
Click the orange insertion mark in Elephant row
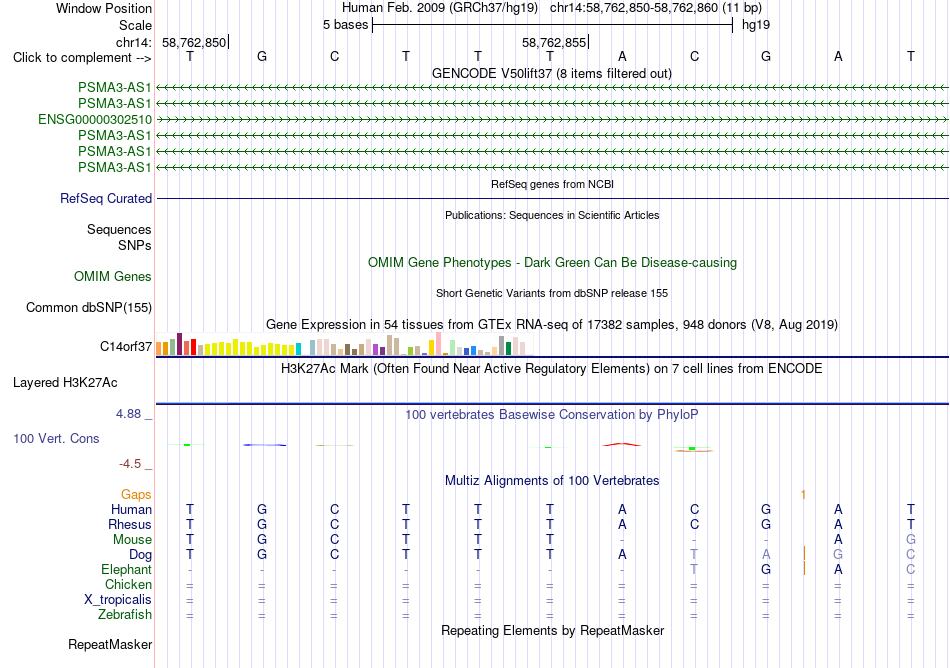[804, 568]
